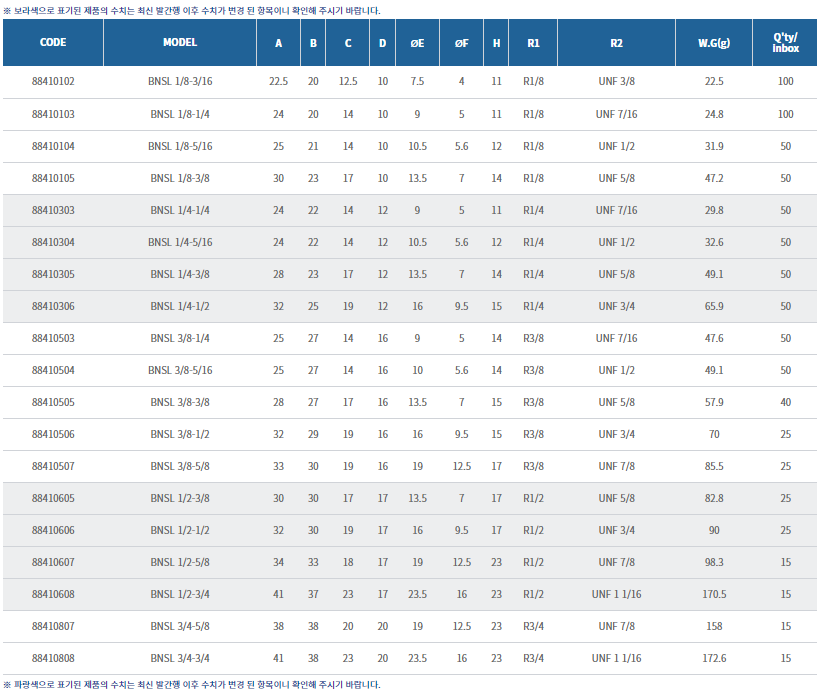Select model BNSL 1/2-5/8
The height and width of the screenshot is (696, 817).
180,562
